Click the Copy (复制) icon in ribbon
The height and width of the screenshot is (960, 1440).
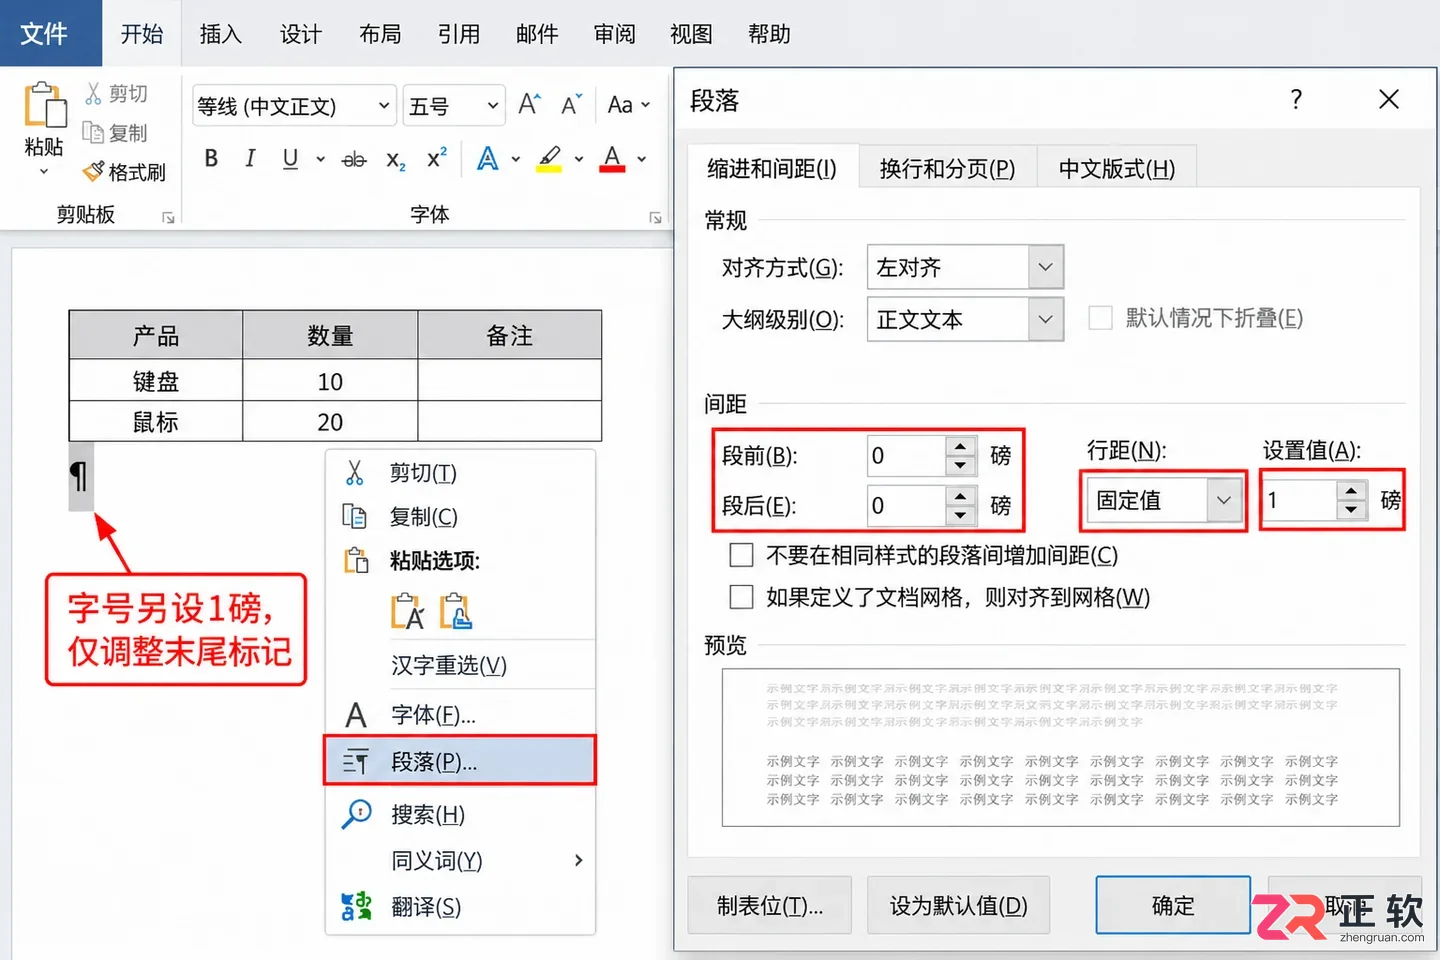[93, 132]
